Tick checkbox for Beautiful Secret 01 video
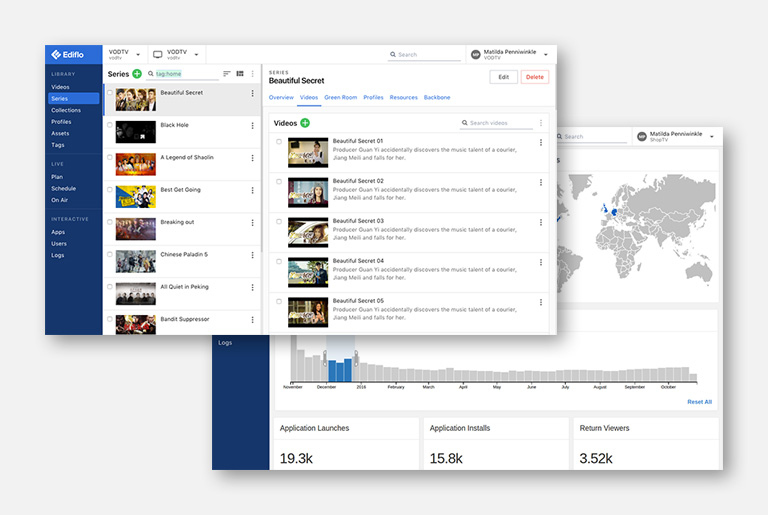 pyautogui.click(x=279, y=142)
